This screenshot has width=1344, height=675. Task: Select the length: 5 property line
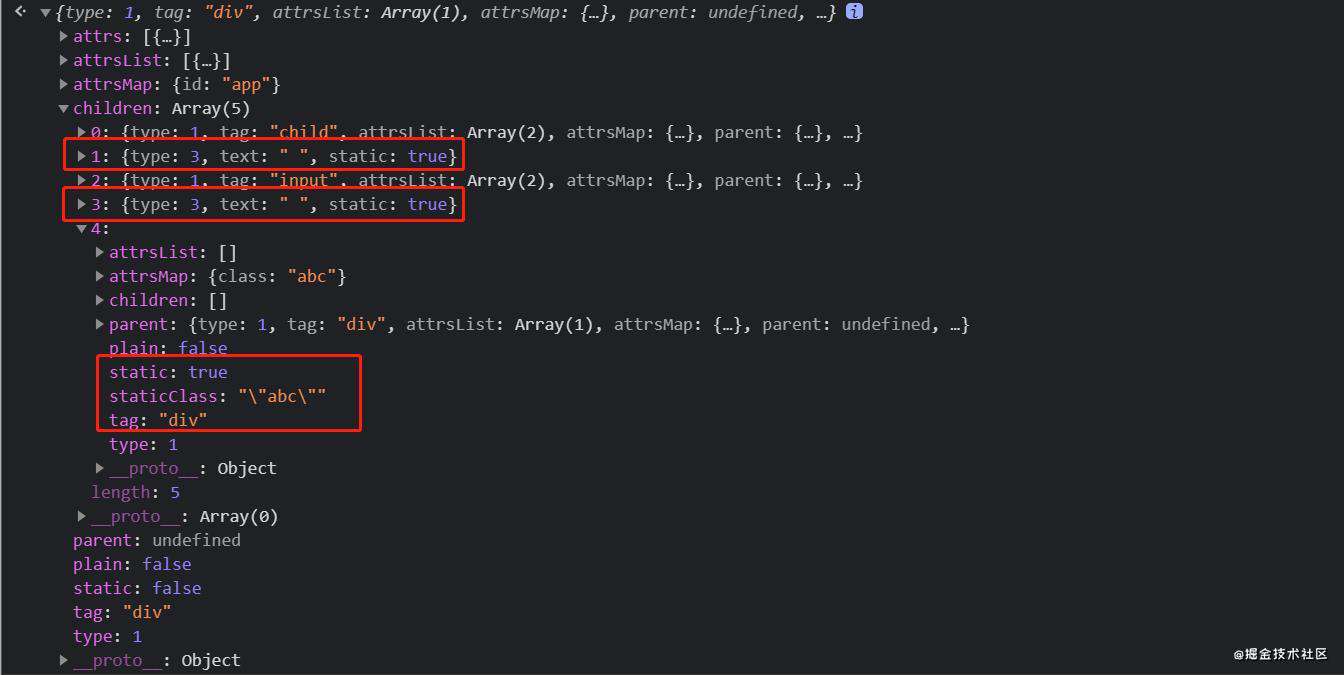[x=136, y=493]
